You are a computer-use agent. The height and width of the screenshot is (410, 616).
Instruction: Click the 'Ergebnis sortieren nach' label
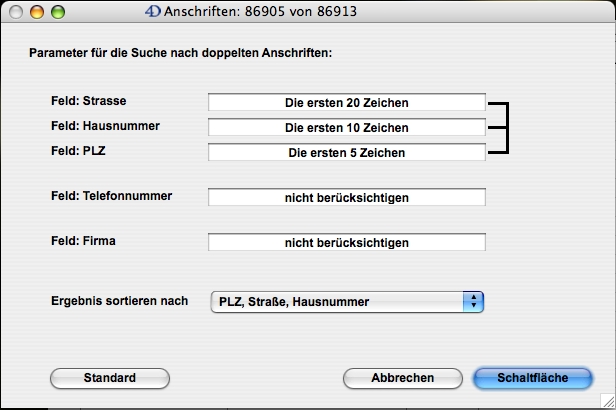[x=119, y=300]
